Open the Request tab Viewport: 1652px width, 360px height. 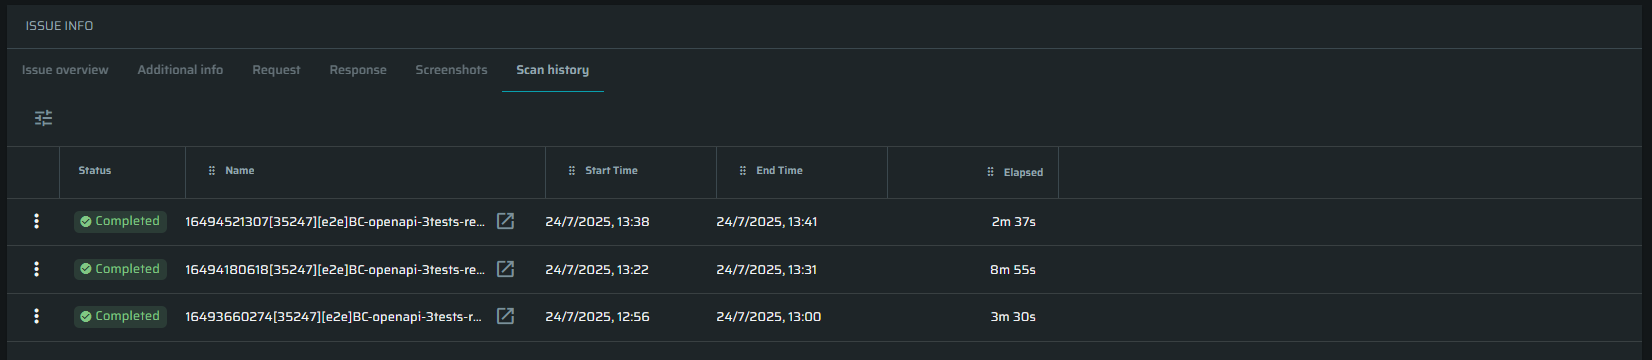coord(276,70)
